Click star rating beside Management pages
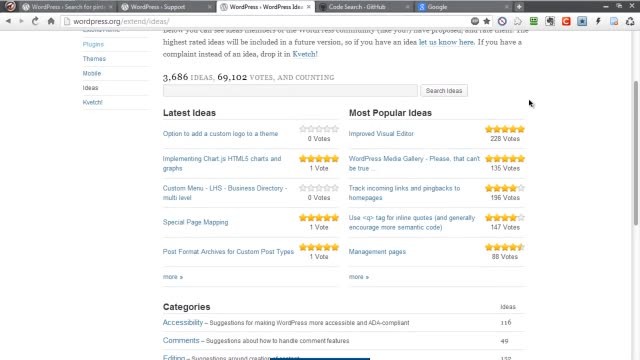Image resolution: width=640 pixels, height=360 pixels. click(x=505, y=247)
